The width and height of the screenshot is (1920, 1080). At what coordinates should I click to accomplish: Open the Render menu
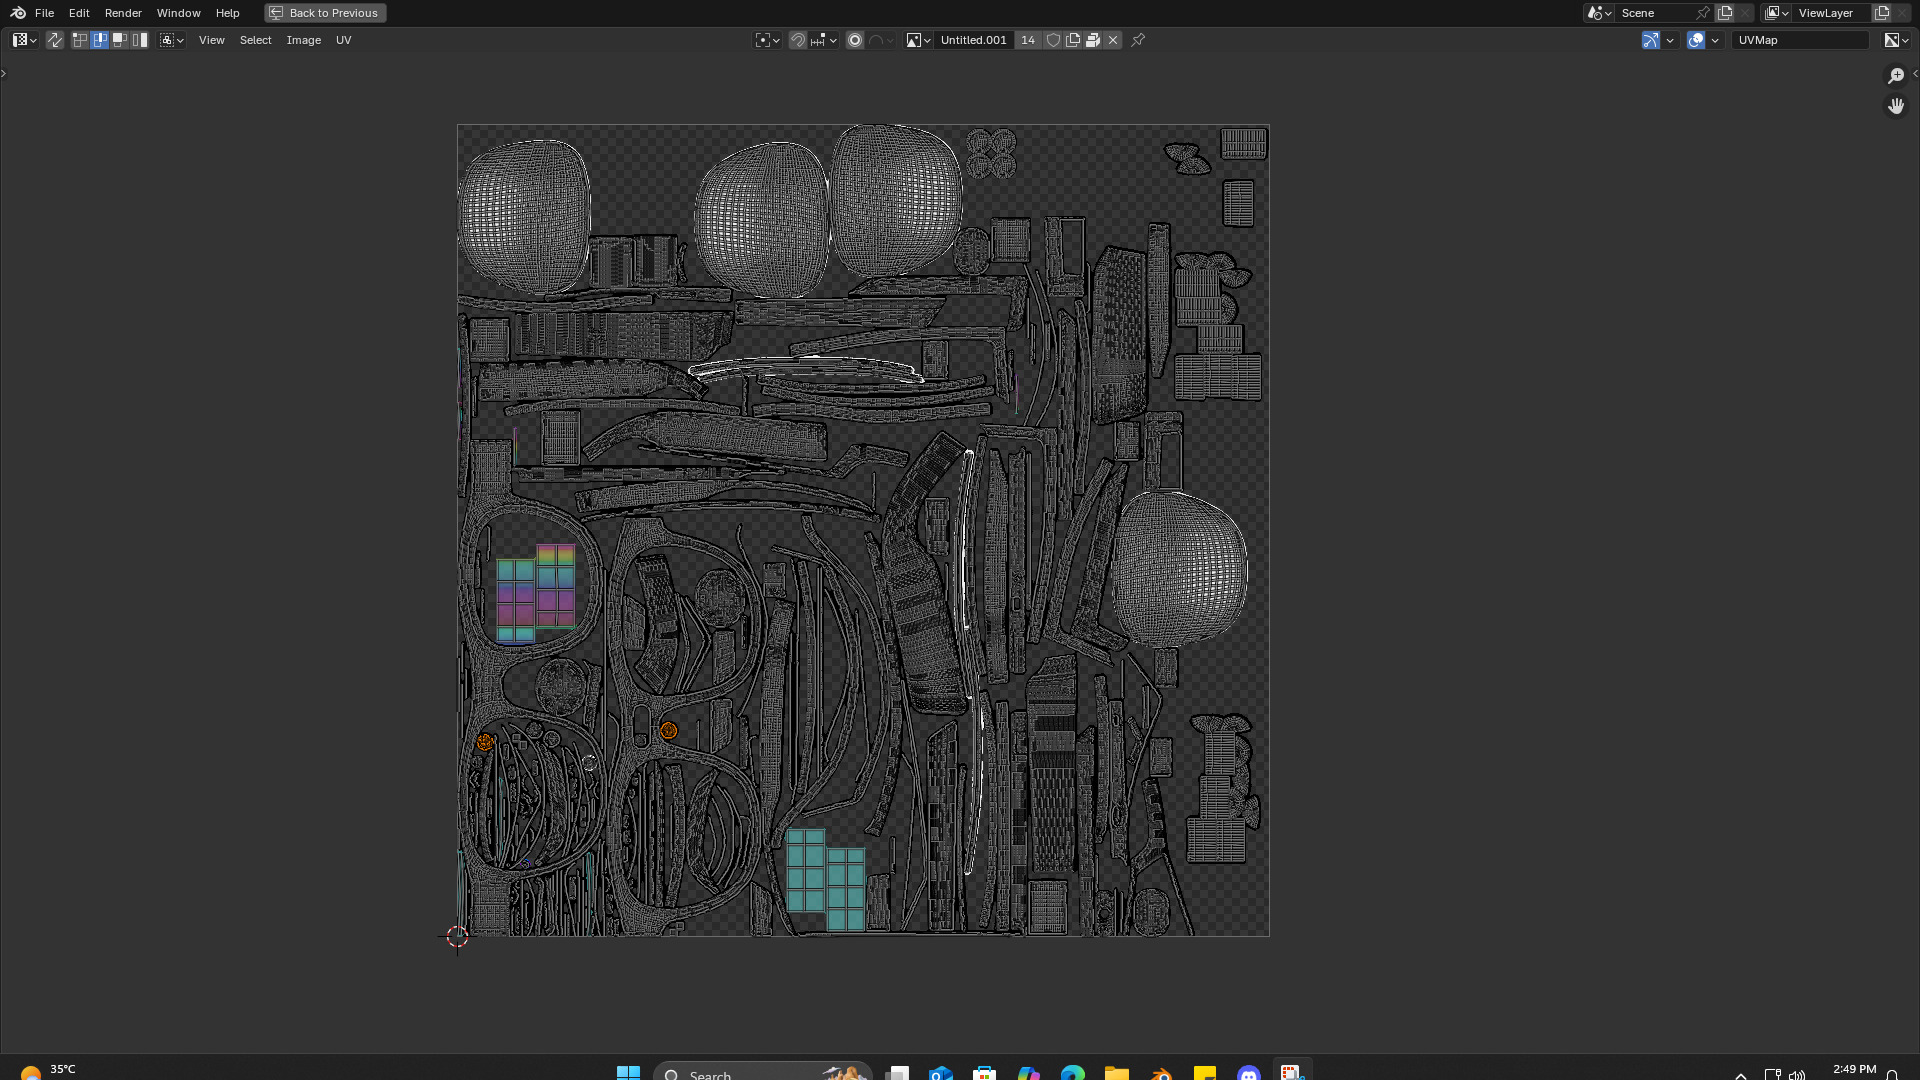pyautogui.click(x=123, y=13)
